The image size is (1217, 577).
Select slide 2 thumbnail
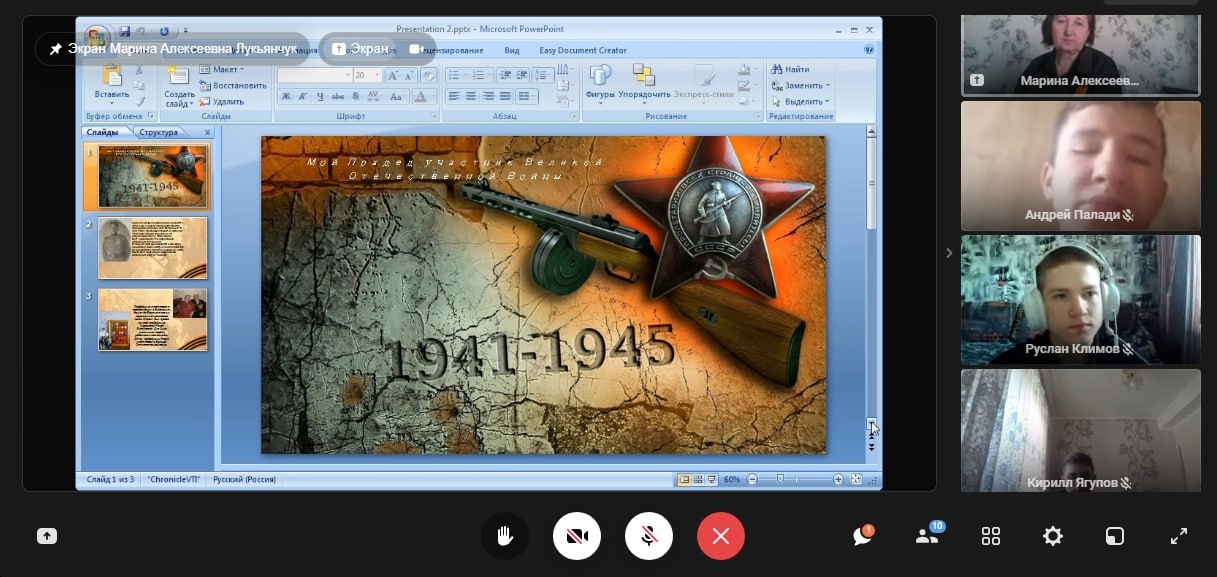[153, 247]
